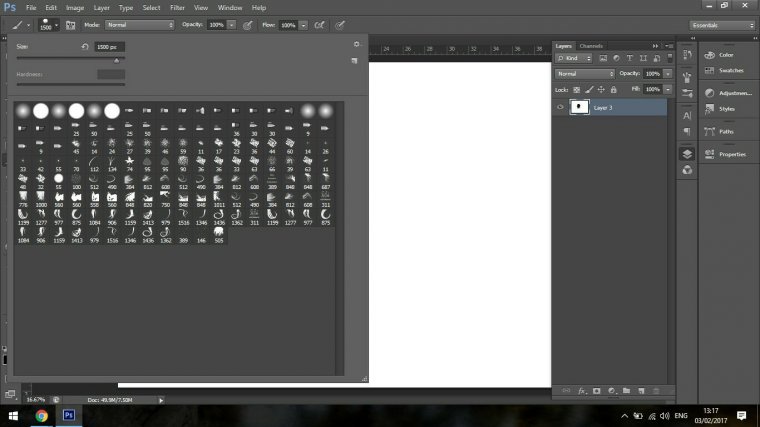Open the Styles panel
Image resolution: width=760 pixels, height=427 pixels.
[x=720, y=109]
